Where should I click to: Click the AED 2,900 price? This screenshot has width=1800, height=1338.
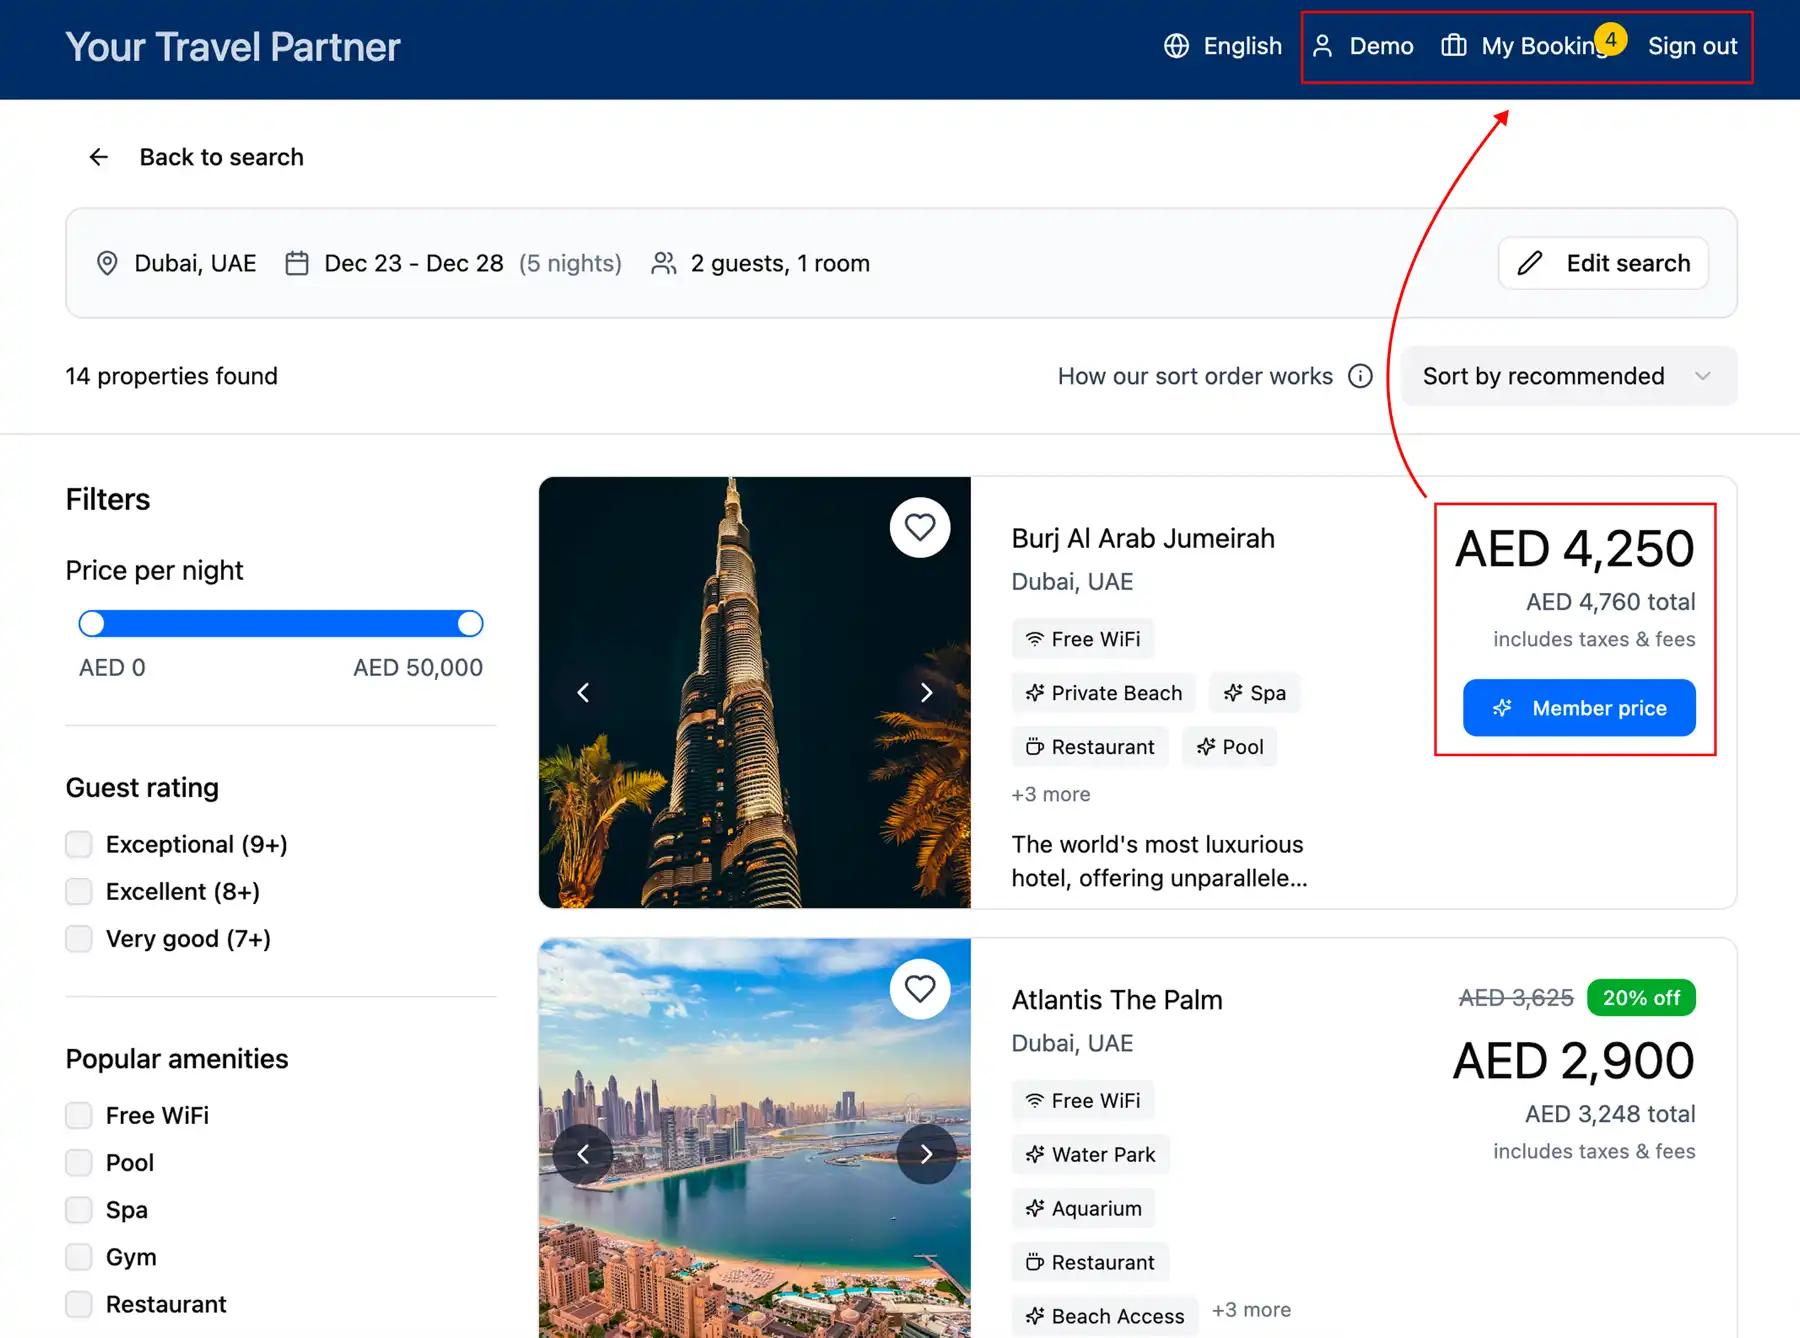click(1574, 1060)
